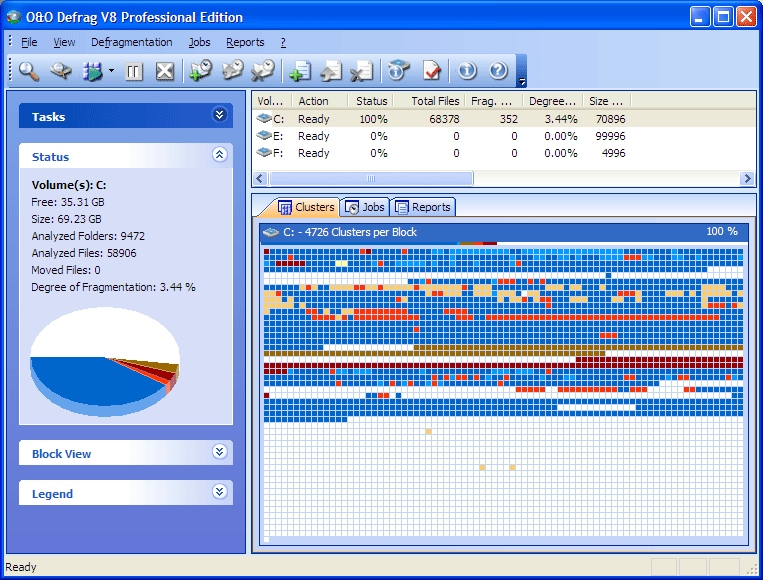
Task: Click the magnifier Analyze toolbar icon
Action: coord(29,71)
